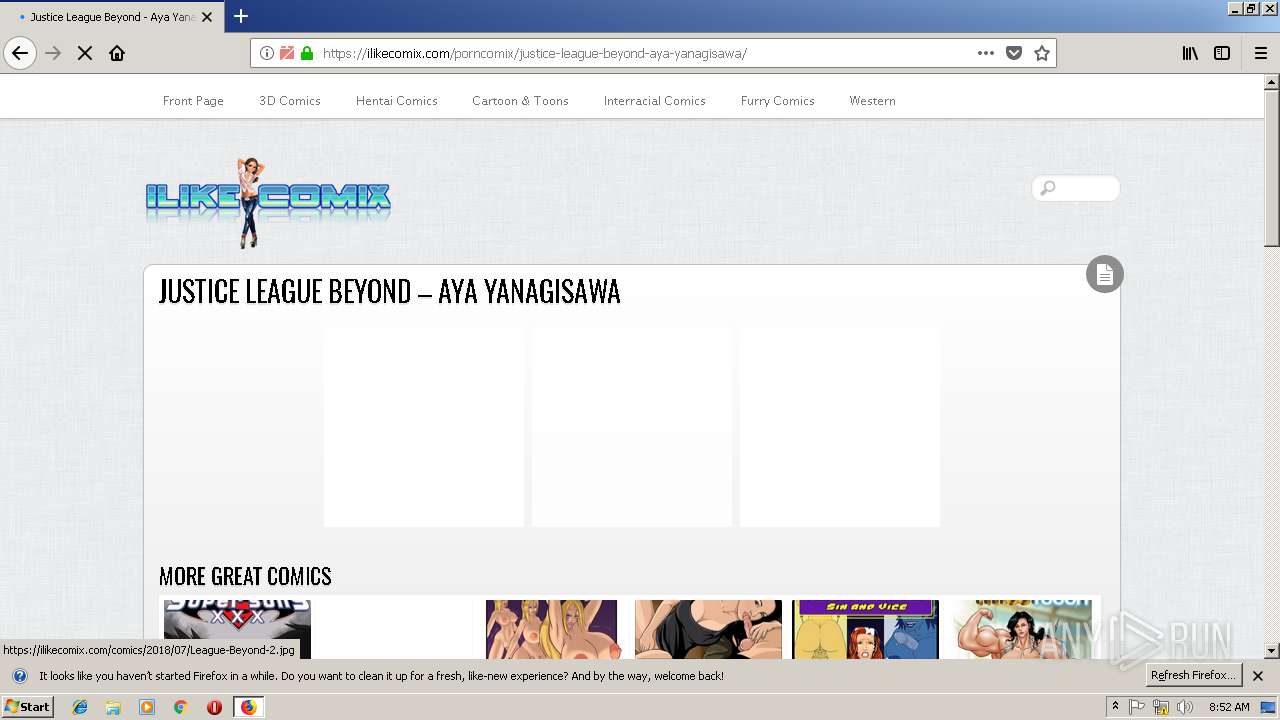
Task: Show site information via the info icon
Action: 267,53
